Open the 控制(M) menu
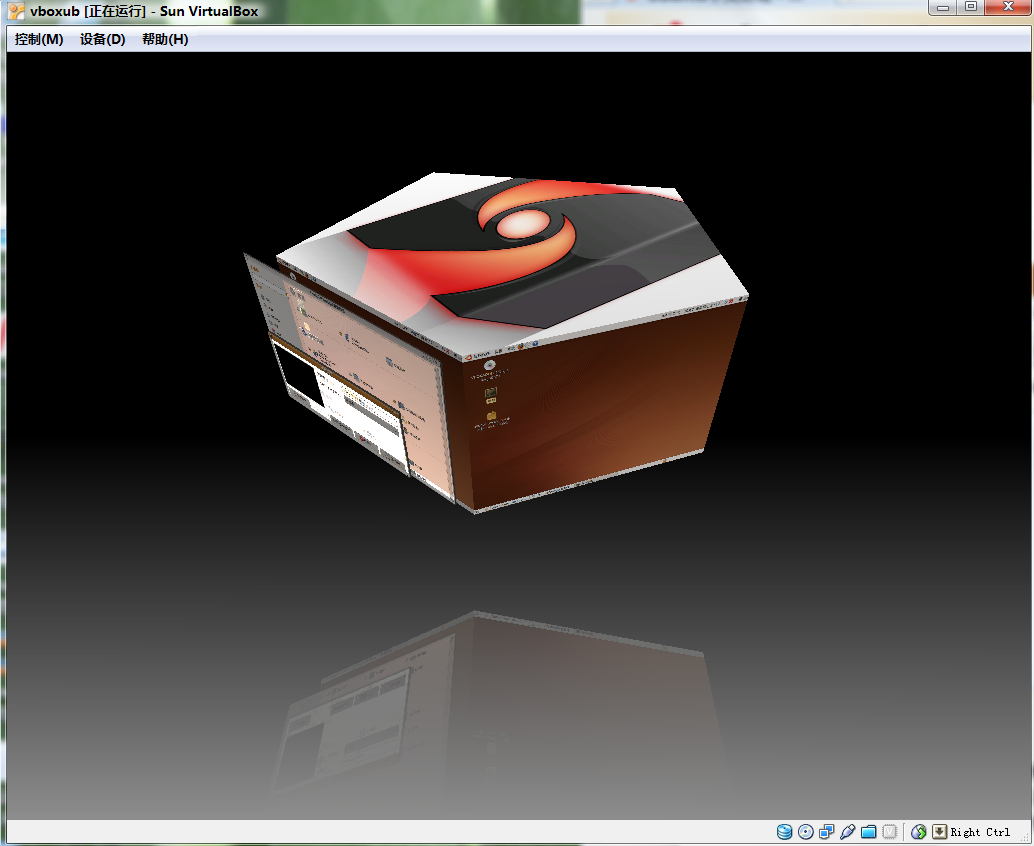The width and height of the screenshot is (1034, 846). pos(39,40)
